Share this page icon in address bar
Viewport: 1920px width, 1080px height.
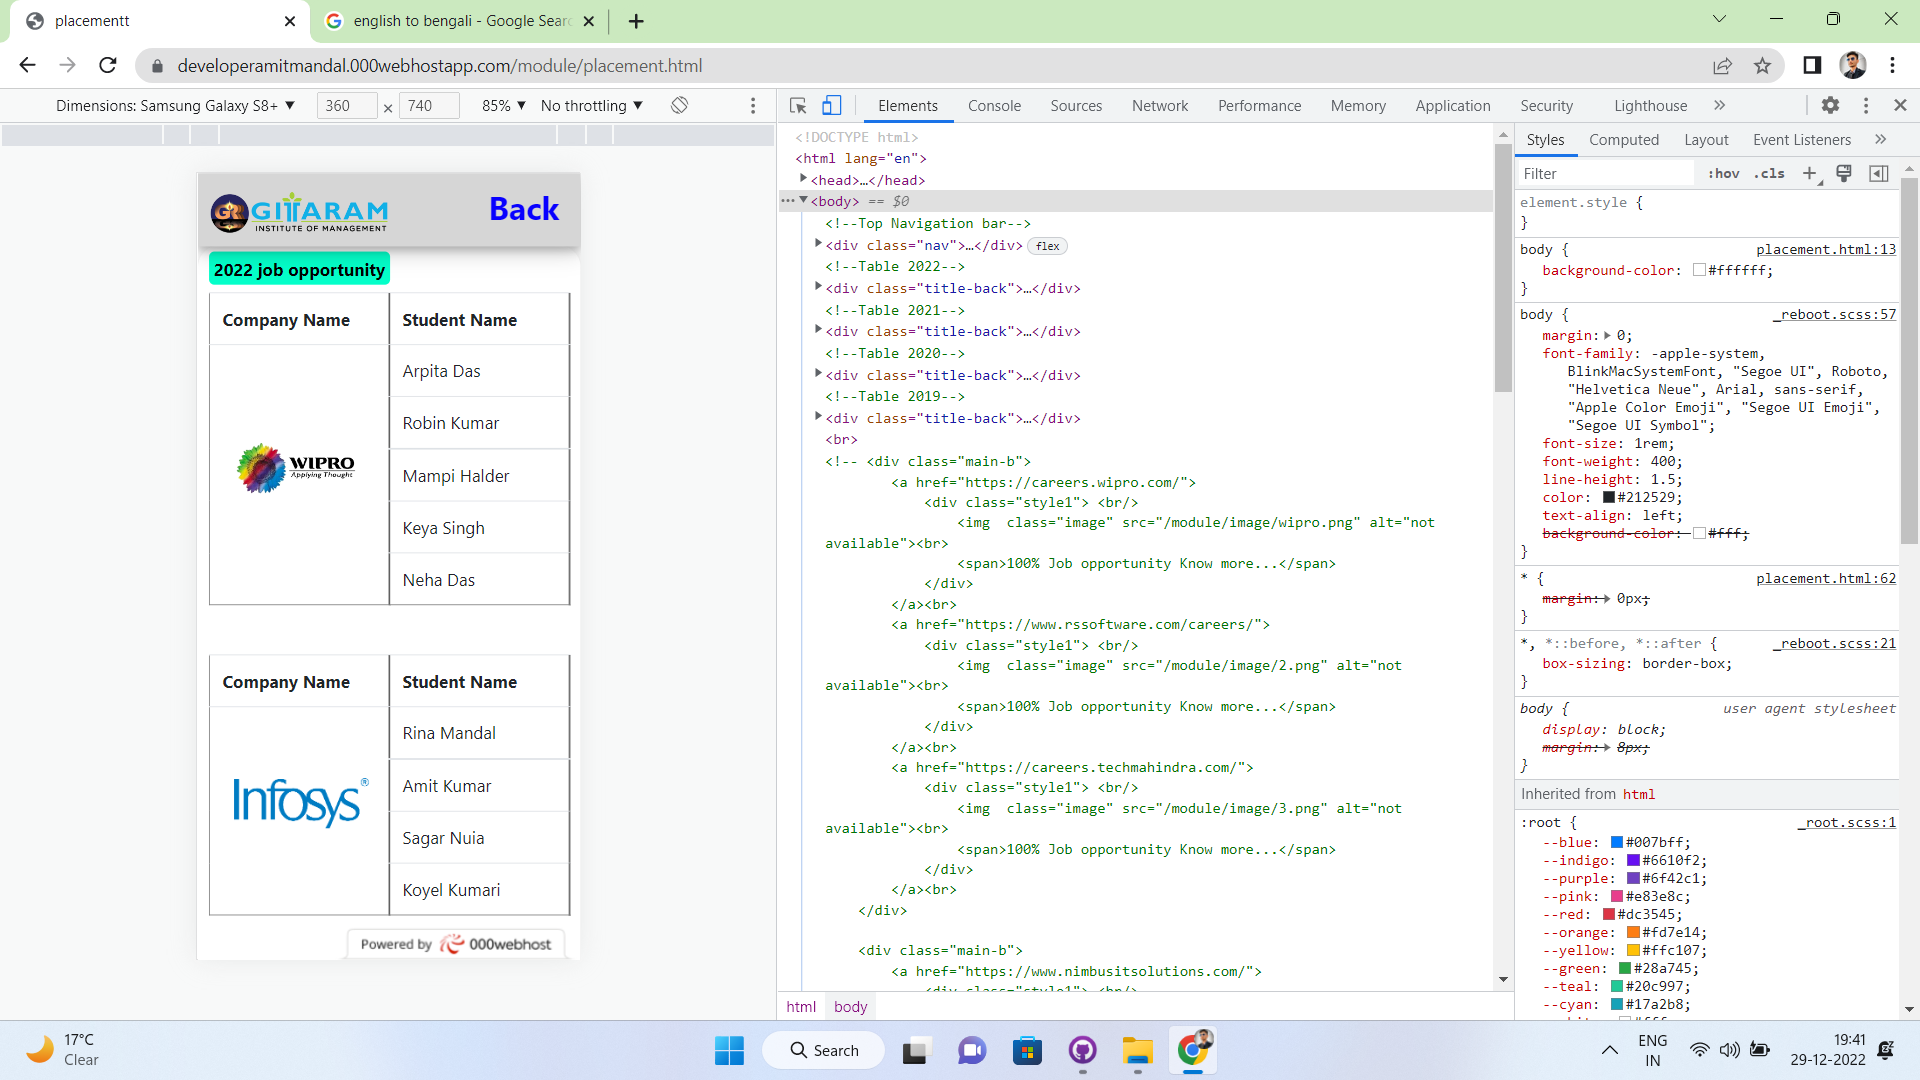[1722, 66]
